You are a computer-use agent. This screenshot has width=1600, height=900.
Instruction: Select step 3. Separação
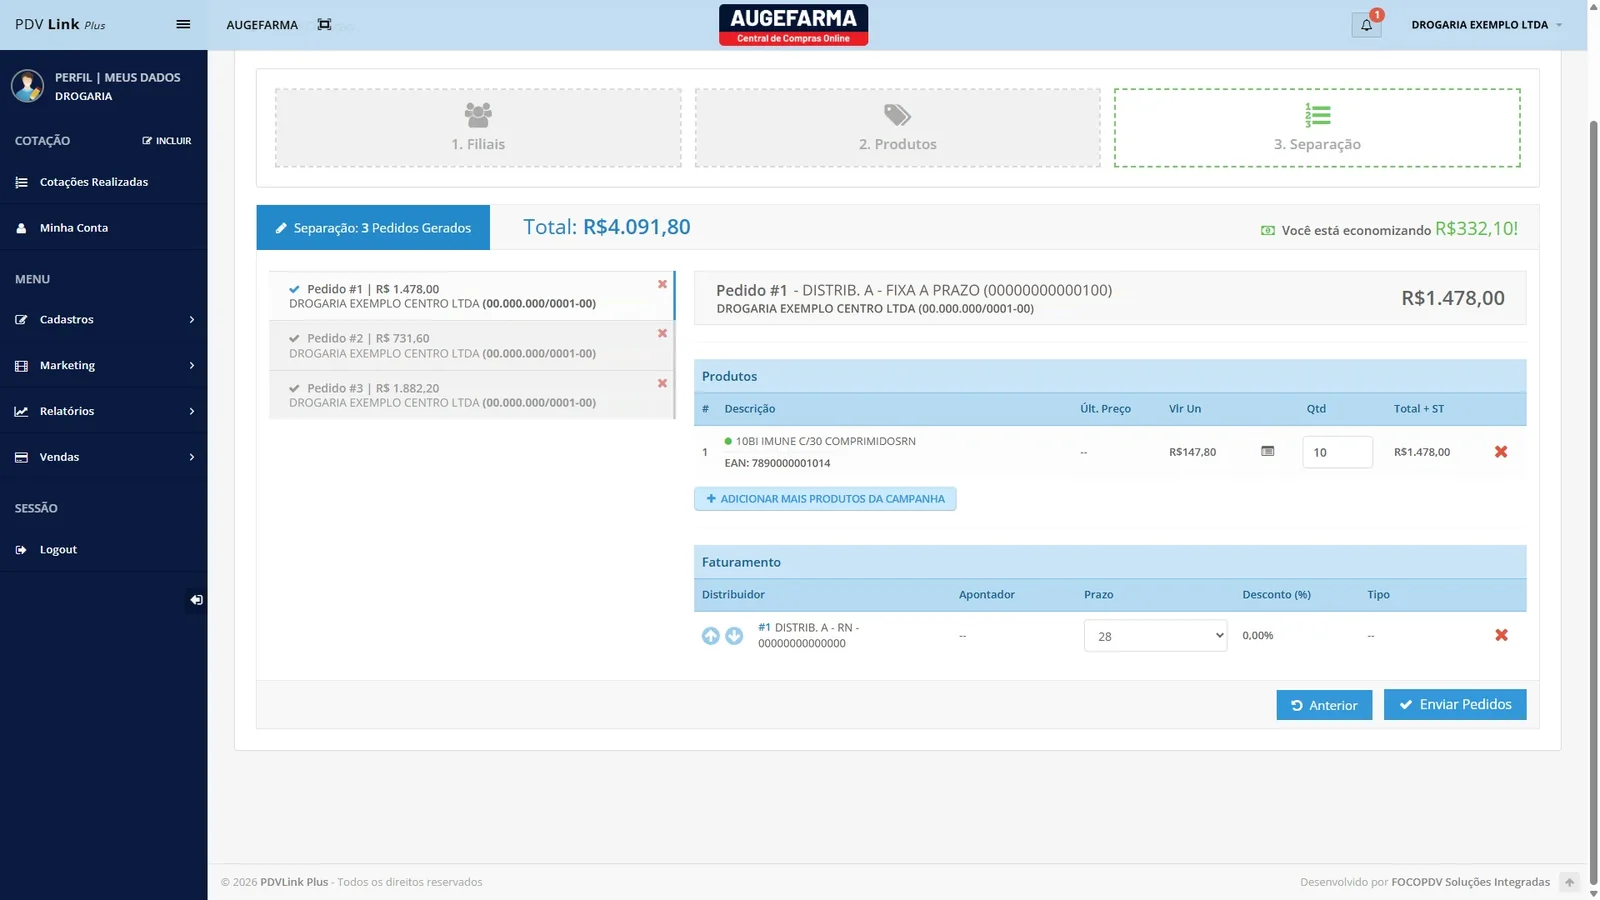[x=1317, y=128]
